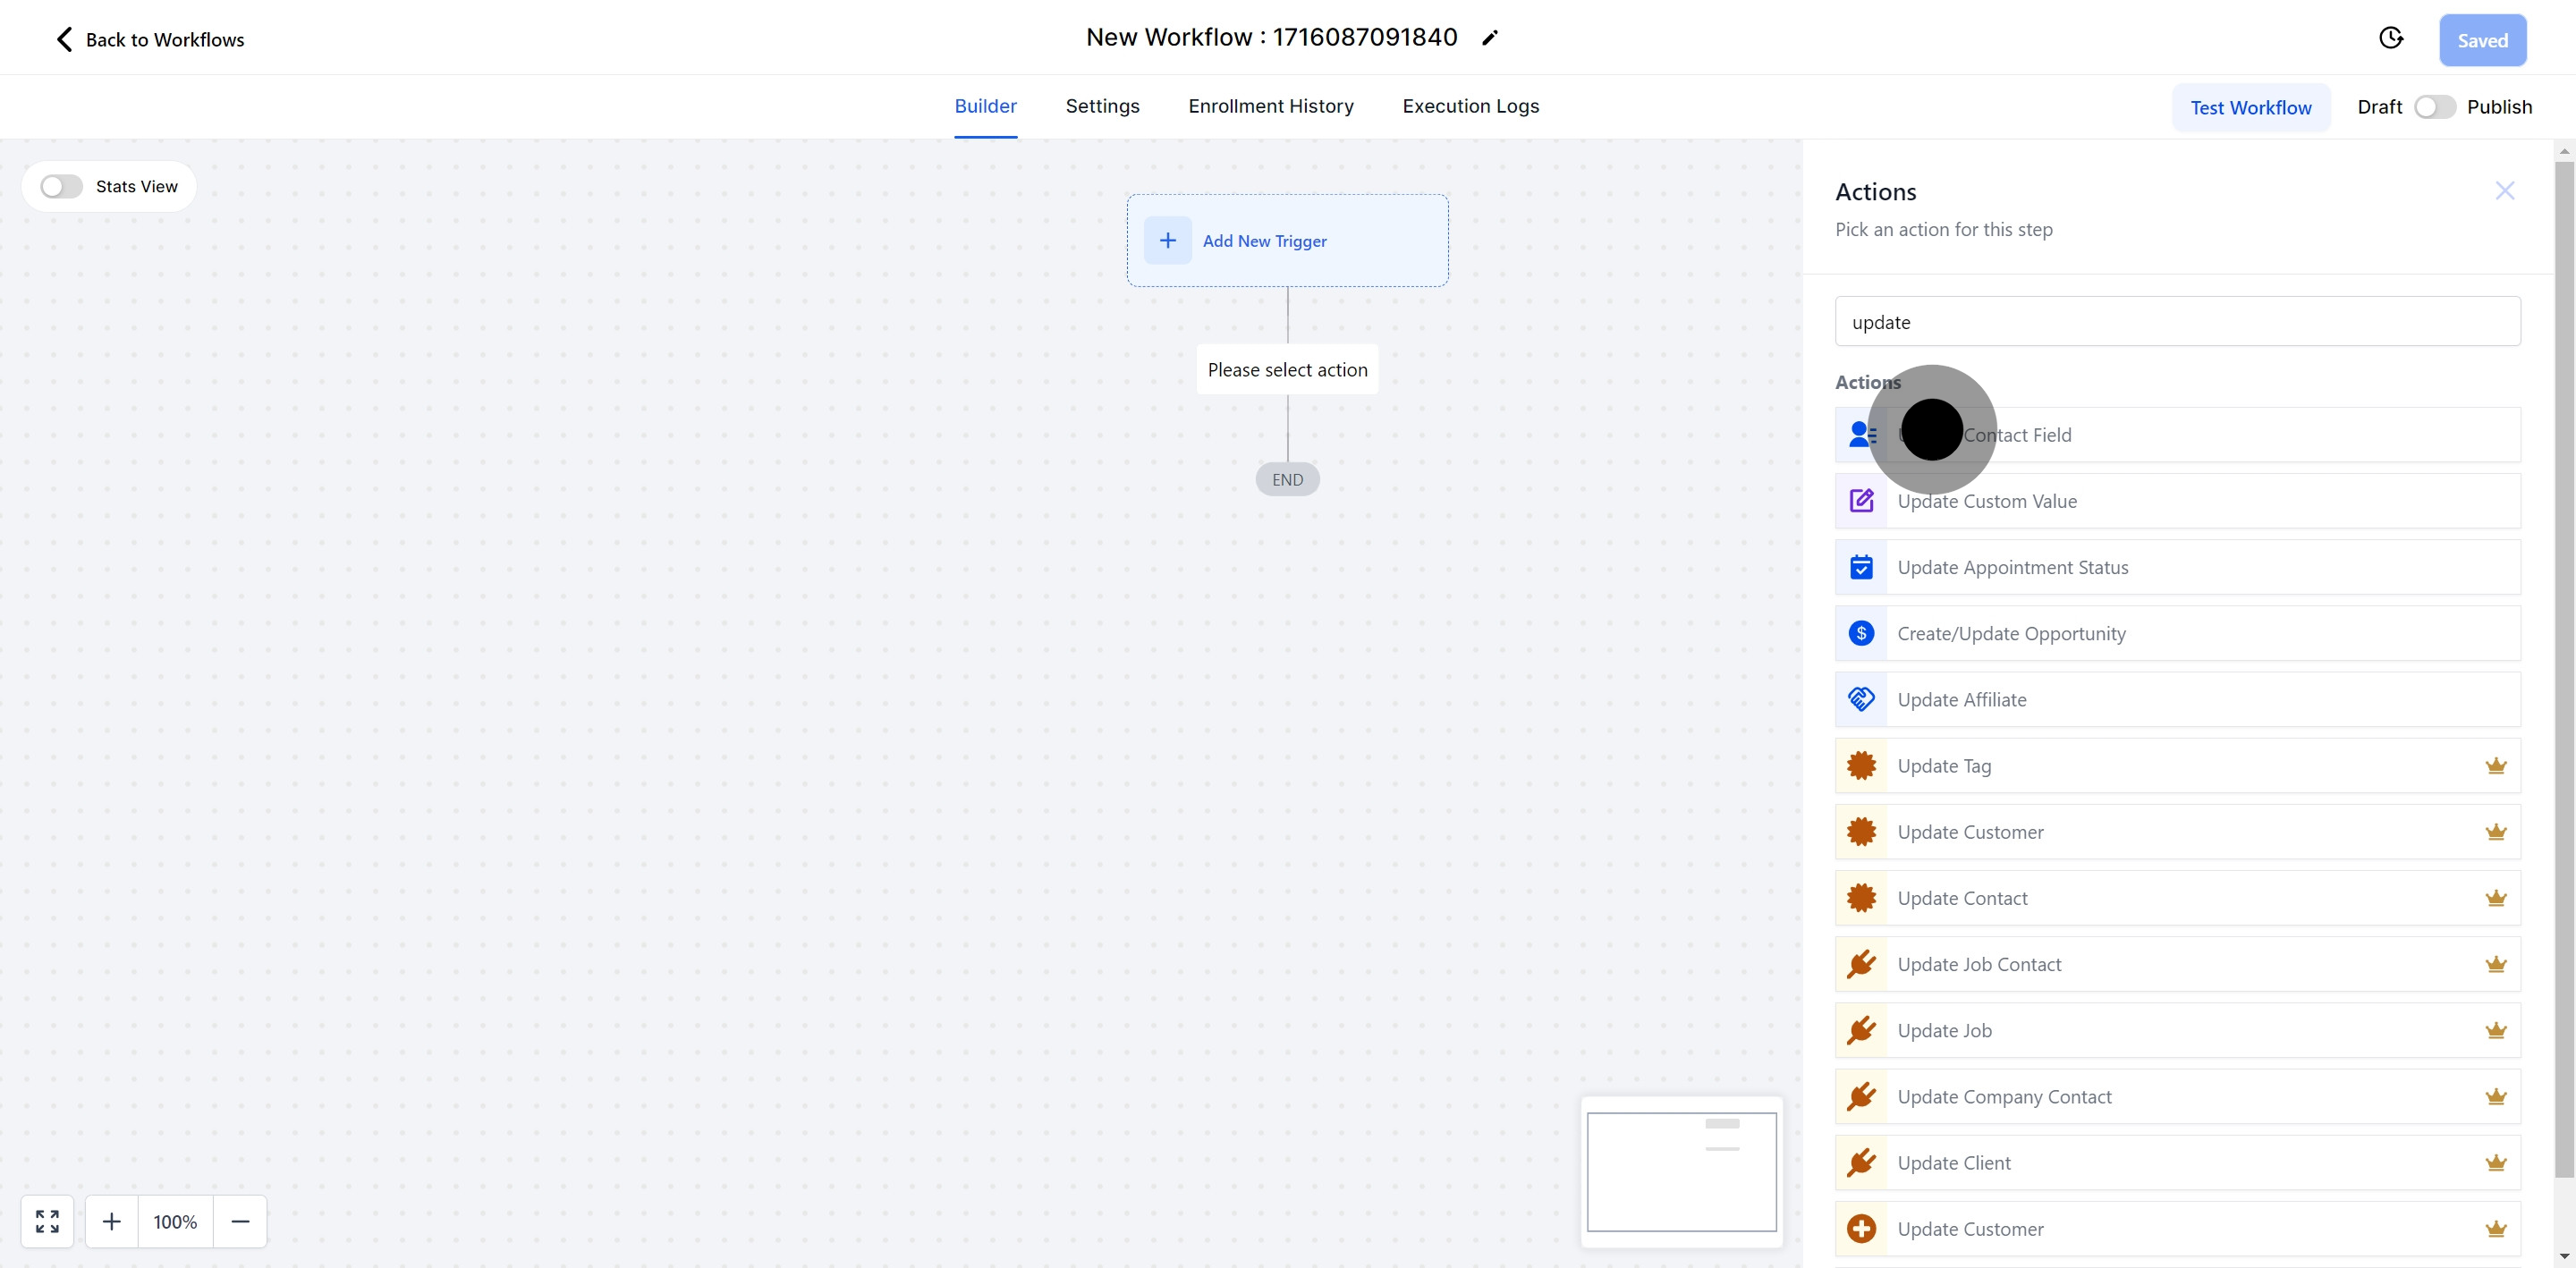Click the action search field containing 'update'
Viewport: 2576px width, 1268px height.
[x=2176, y=322]
